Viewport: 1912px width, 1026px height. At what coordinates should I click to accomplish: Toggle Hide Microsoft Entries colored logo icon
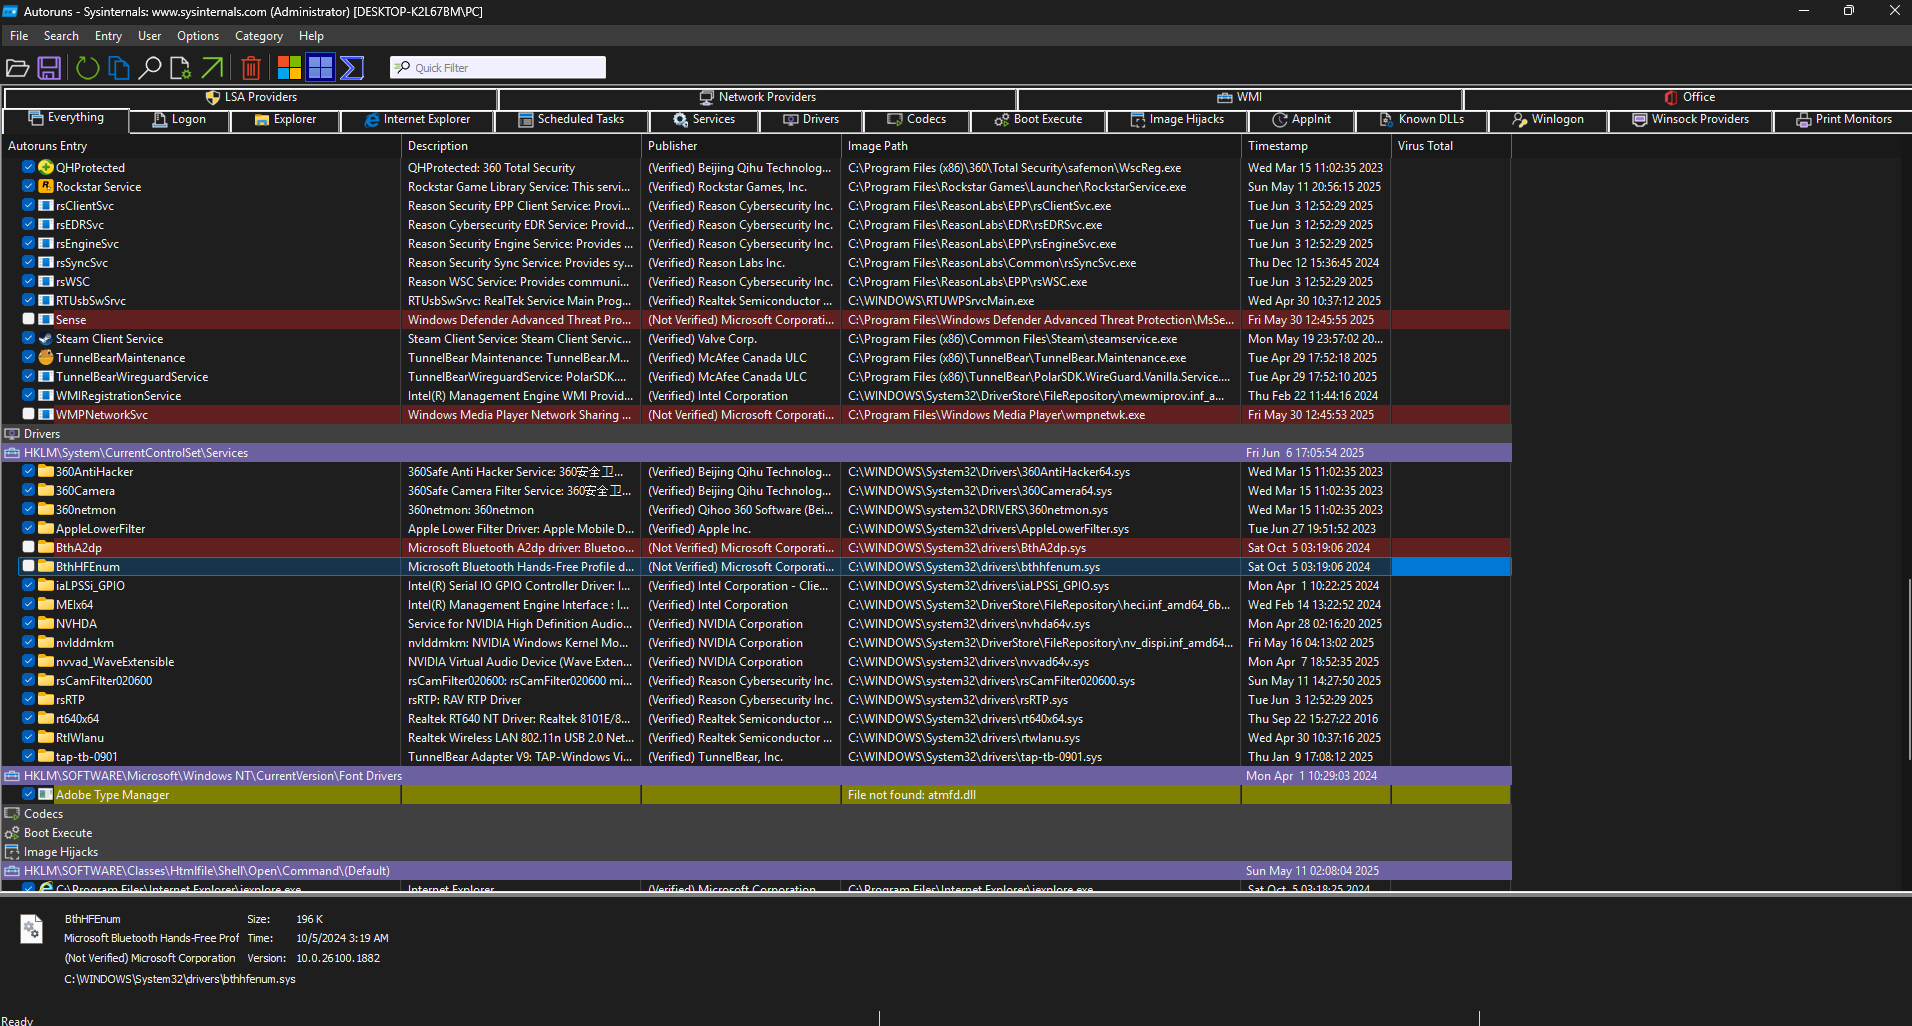pyautogui.click(x=289, y=68)
